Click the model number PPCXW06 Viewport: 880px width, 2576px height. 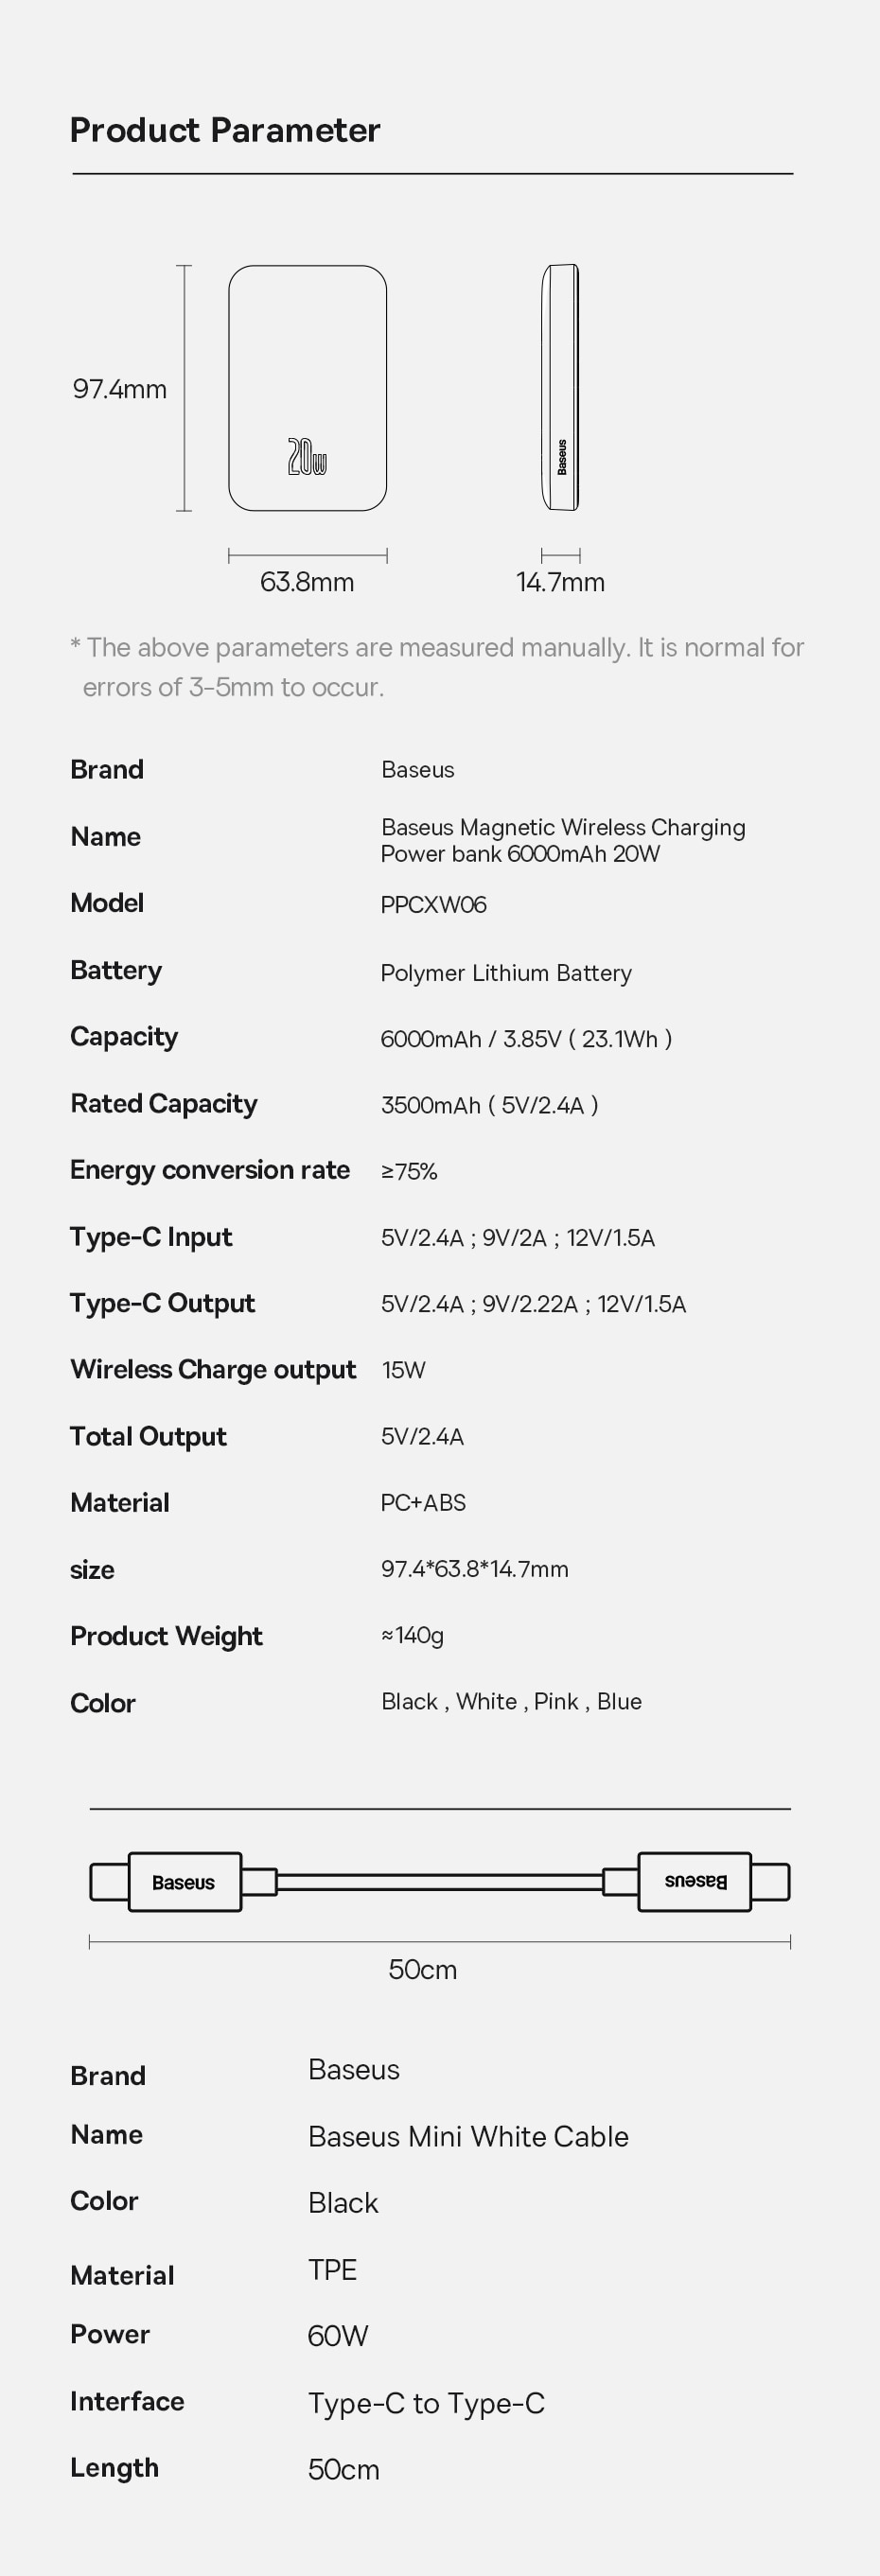433,904
